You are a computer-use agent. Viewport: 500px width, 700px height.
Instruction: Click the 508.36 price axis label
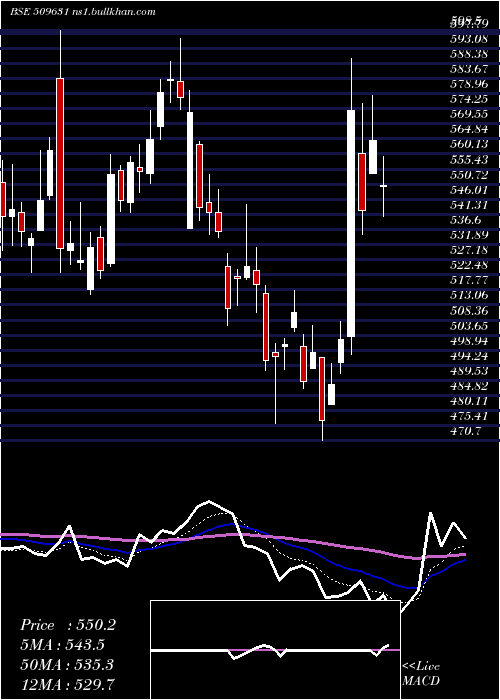[x=469, y=311]
